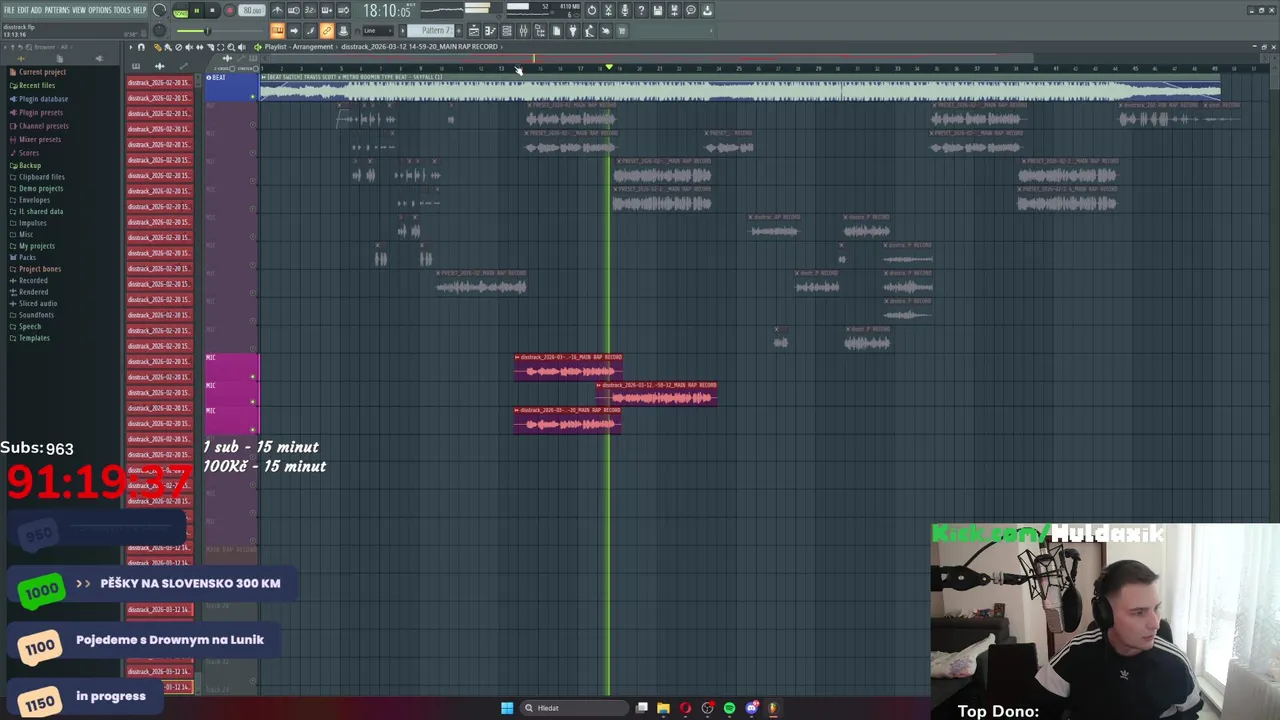Expand the Packs folder
Image resolution: width=1280 pixels, height=720 pixels.
27,257
